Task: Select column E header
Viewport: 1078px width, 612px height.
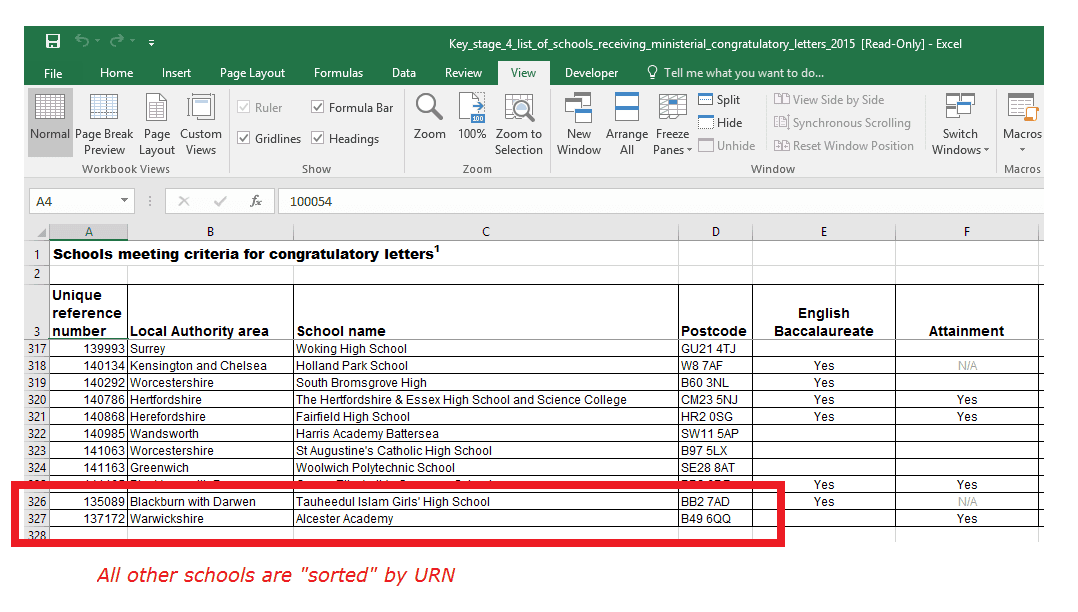Action: pyautogui.click(x=824, y=232)
